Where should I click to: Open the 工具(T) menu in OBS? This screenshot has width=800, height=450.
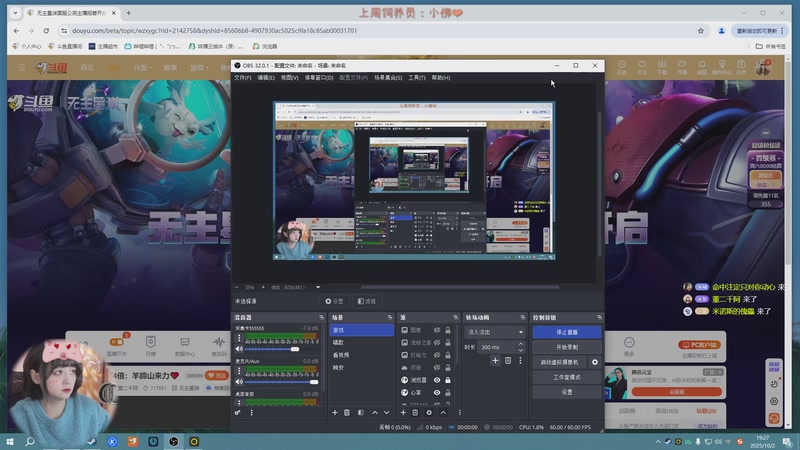pyautogui.click(x=417, y=78)
